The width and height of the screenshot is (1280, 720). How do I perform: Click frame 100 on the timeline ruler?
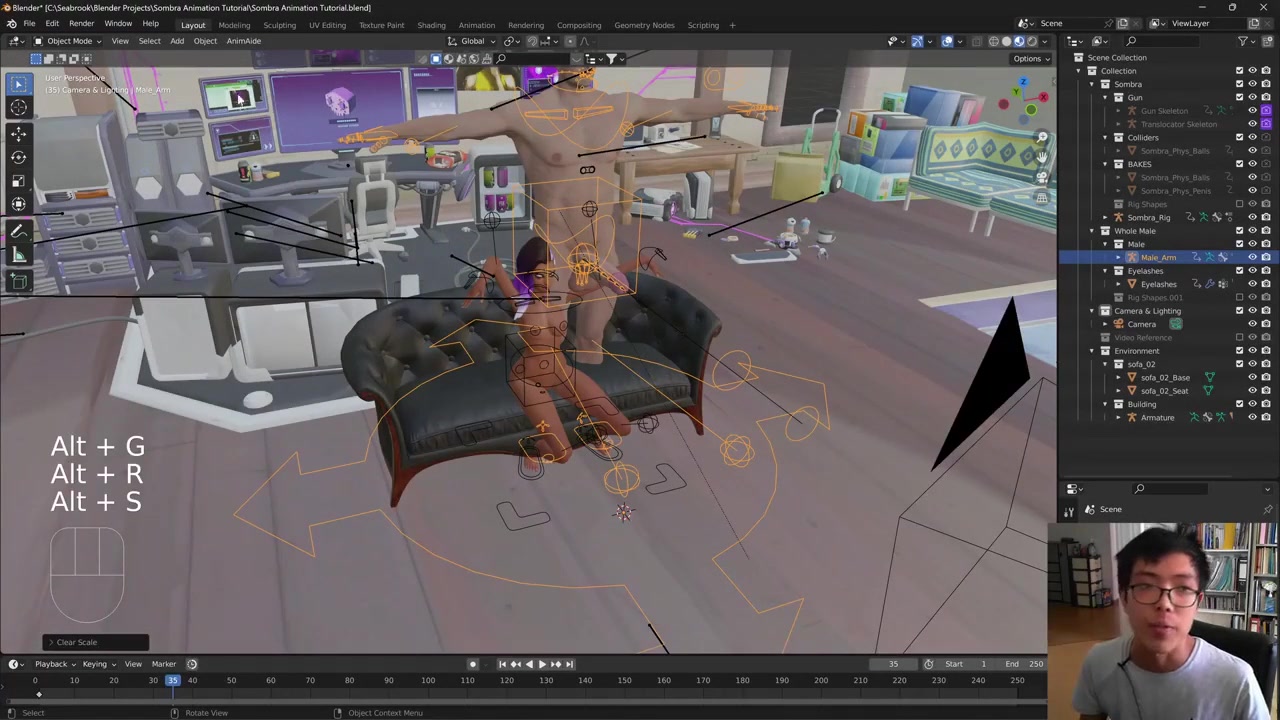tap(428, 681)
